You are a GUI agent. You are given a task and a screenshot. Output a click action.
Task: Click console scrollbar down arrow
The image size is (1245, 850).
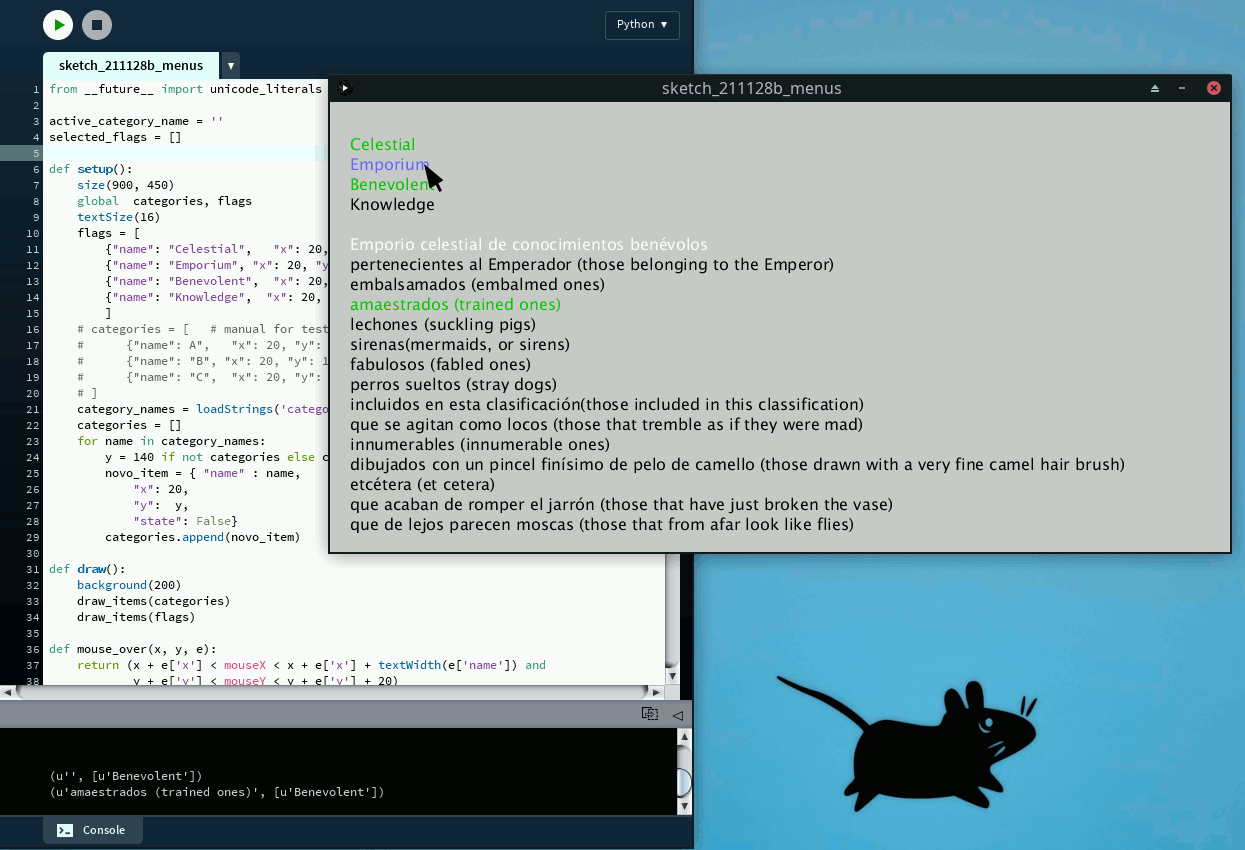(684, 806)
